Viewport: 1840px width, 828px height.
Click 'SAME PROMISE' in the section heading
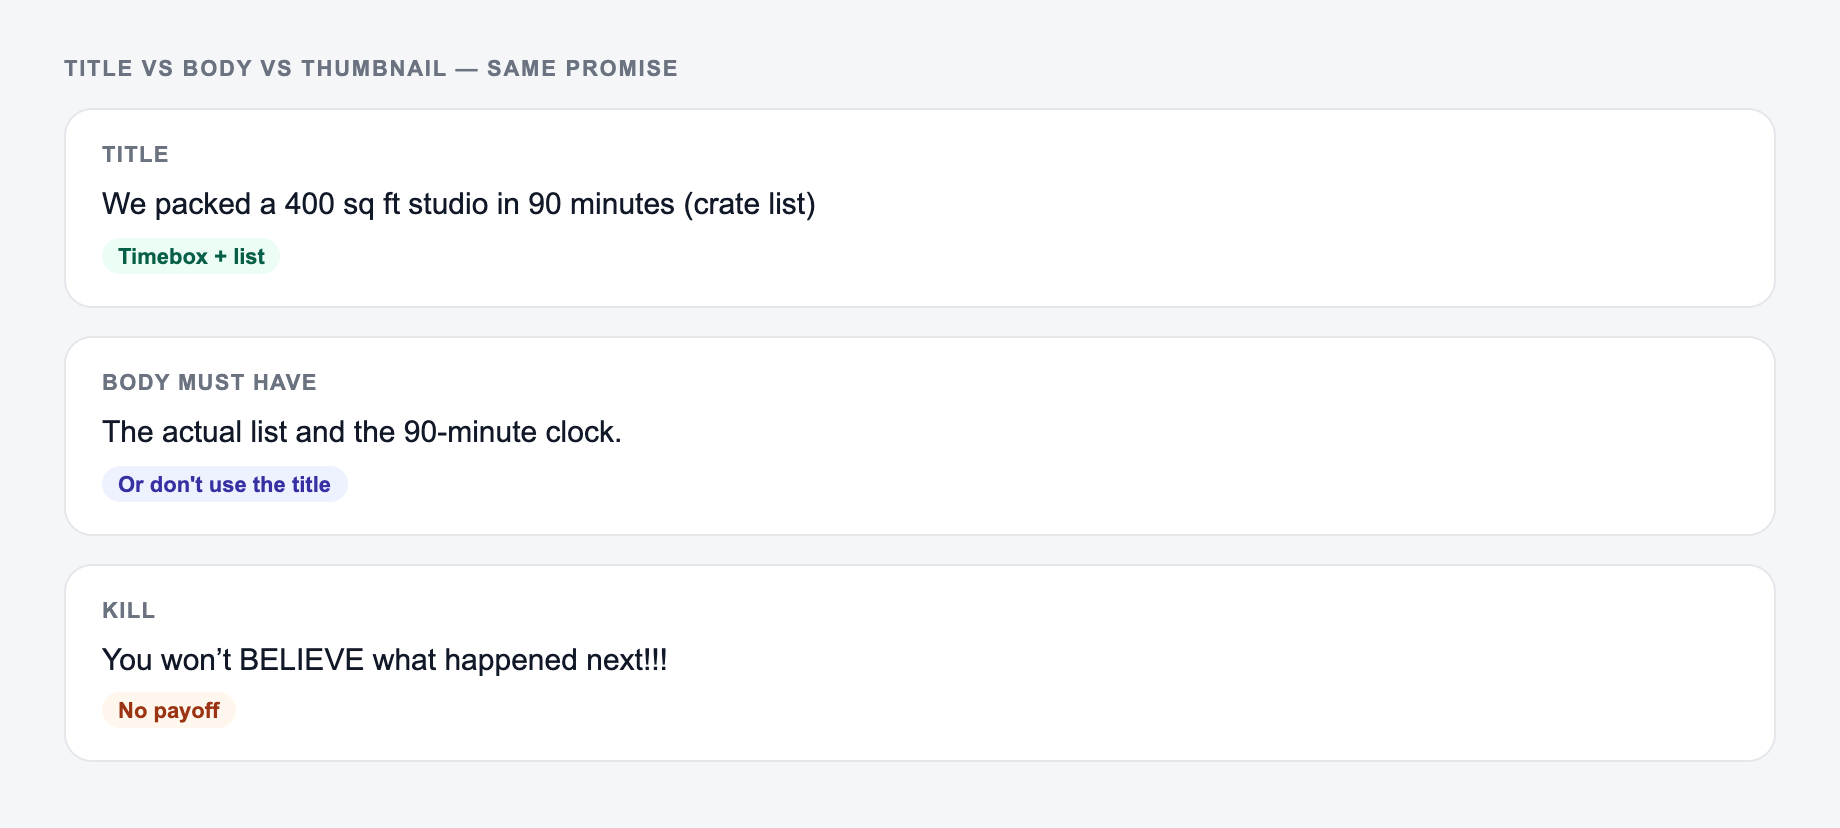click(582, 68)
